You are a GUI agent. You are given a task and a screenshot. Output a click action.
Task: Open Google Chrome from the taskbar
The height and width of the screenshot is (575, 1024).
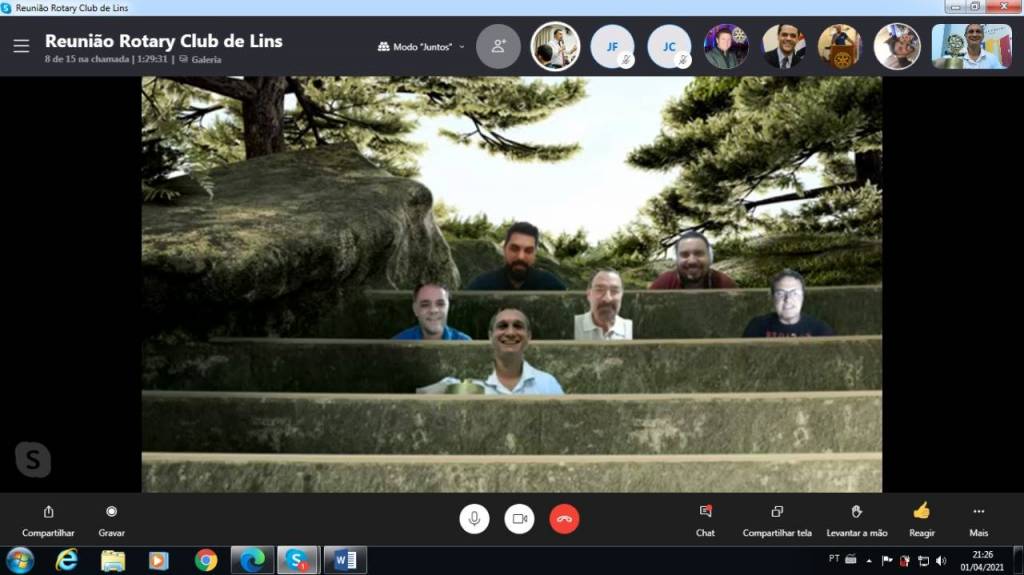point(206,560)
